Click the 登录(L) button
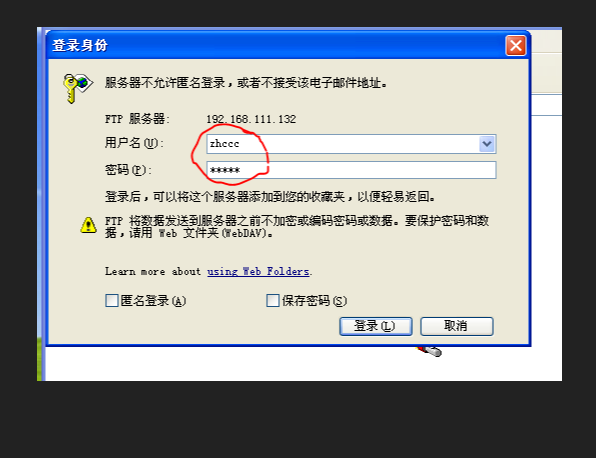This screenshot has height=458, width=596. pos(376,326)
